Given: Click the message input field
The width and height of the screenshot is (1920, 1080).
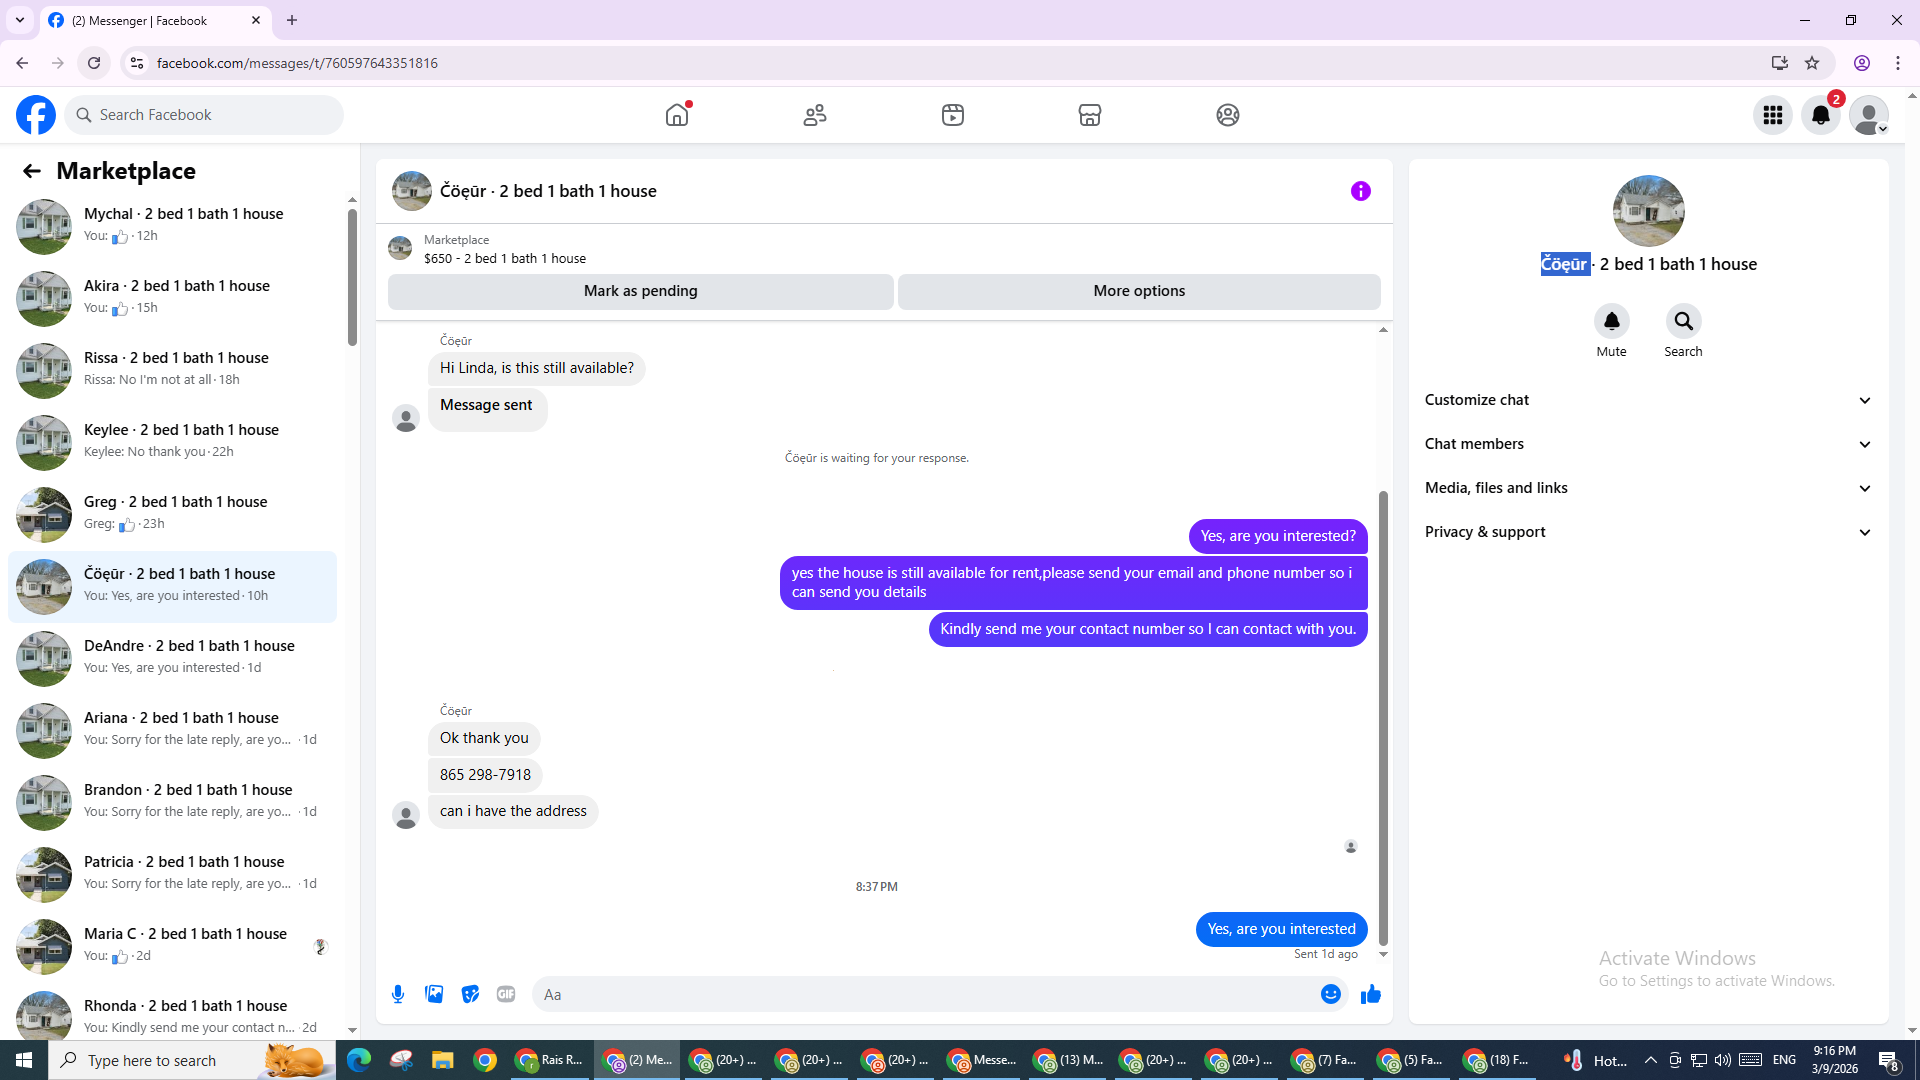Looking at the screenshot, I should pos(920,994).
